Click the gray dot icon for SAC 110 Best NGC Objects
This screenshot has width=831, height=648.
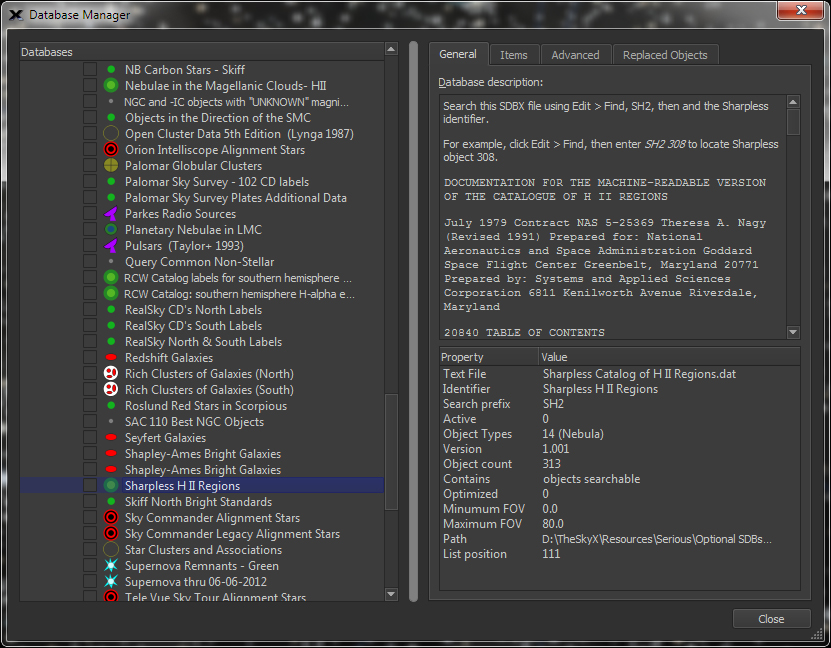[x=111, y=421]
